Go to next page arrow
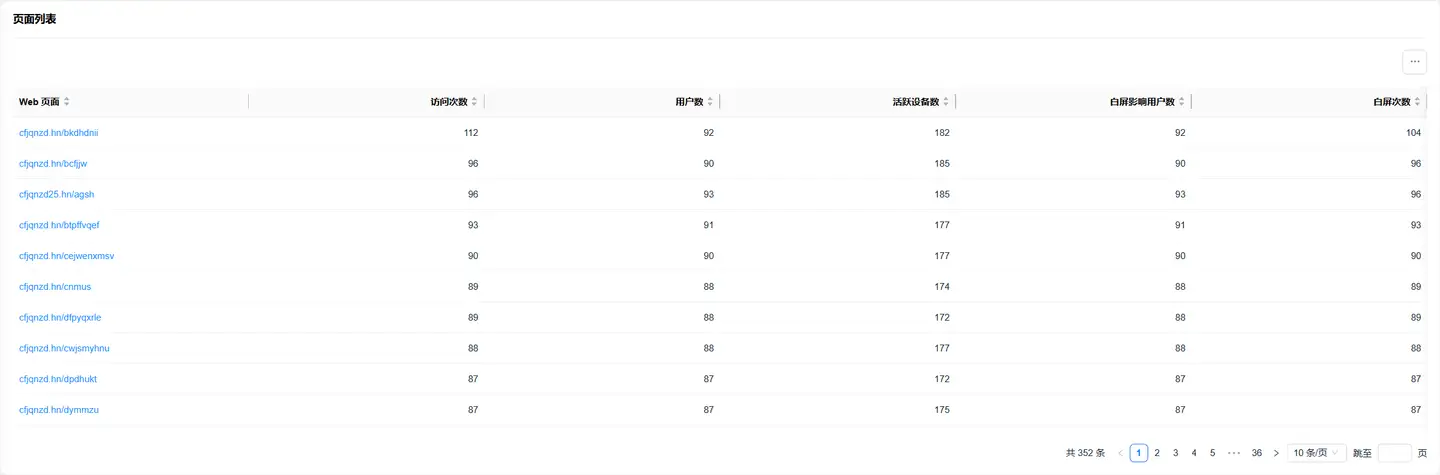This screenshot has height=475, width=1440. (1276, 453)
